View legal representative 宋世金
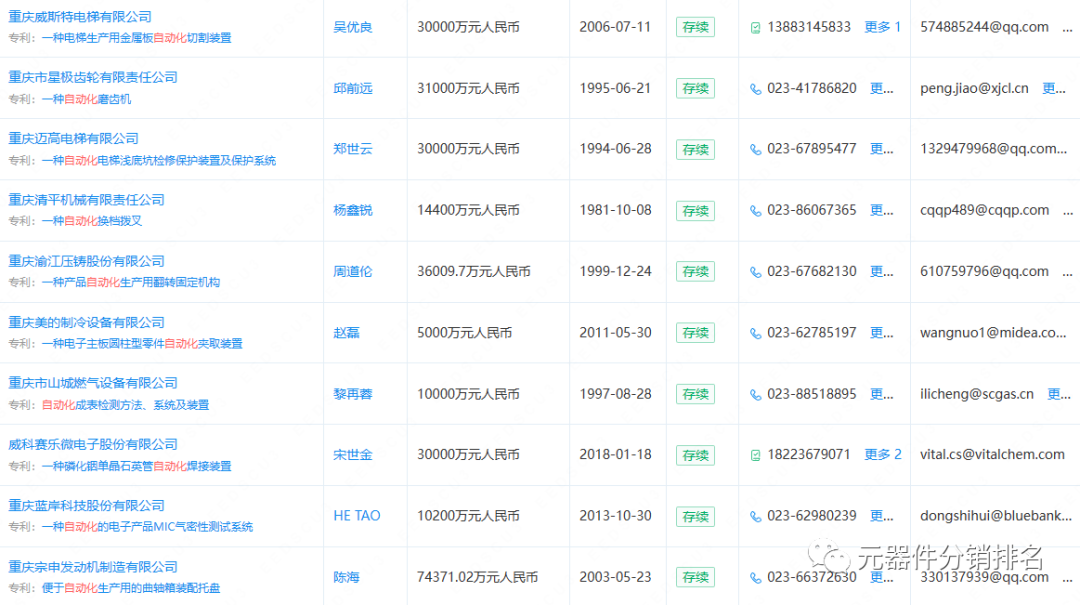 point(353,455)
